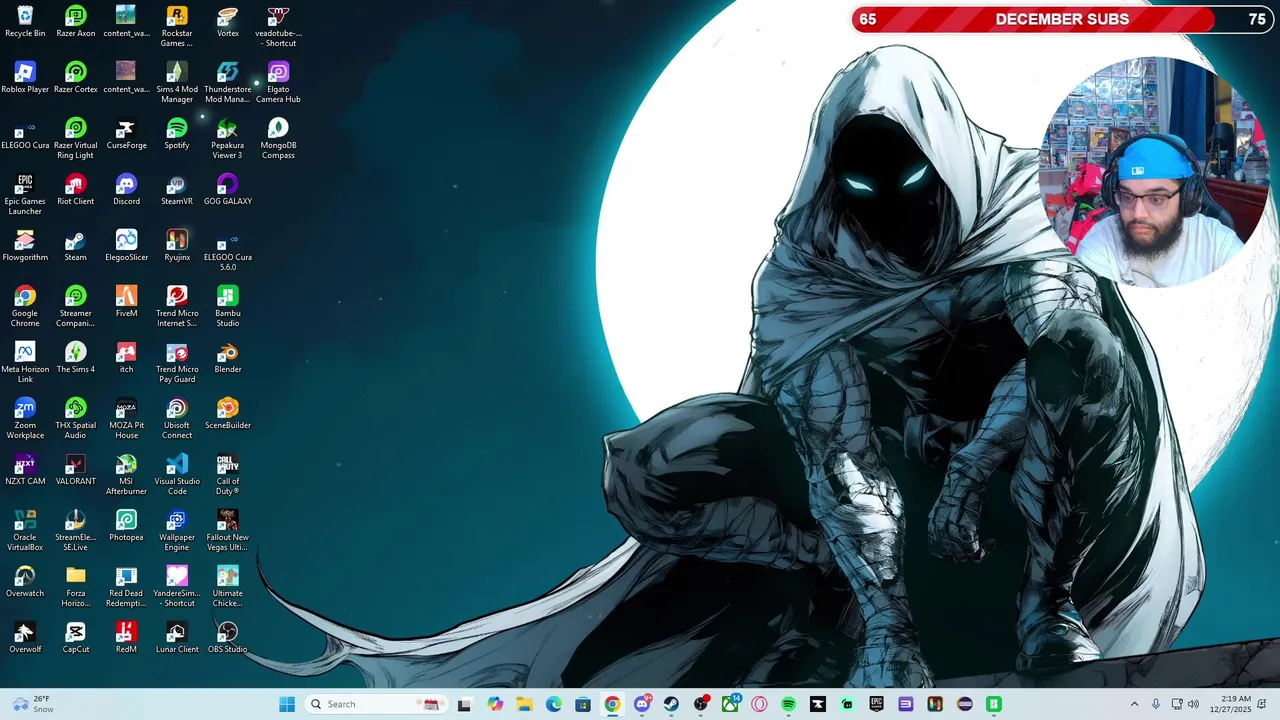Screen dimensions: 1280x720
Task: Click the taskbar Search box
Action: click(x=375, y=704)
